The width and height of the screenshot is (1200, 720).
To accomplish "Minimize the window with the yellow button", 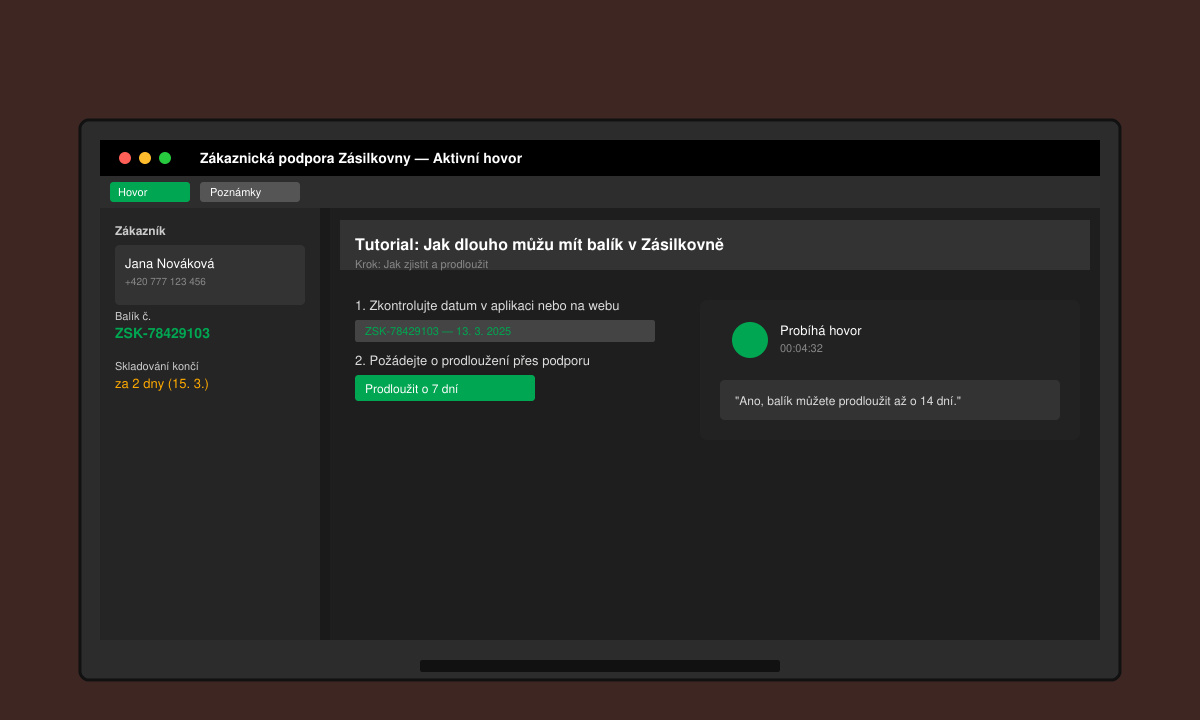I will pyautogui.click(x=145, y=158).
